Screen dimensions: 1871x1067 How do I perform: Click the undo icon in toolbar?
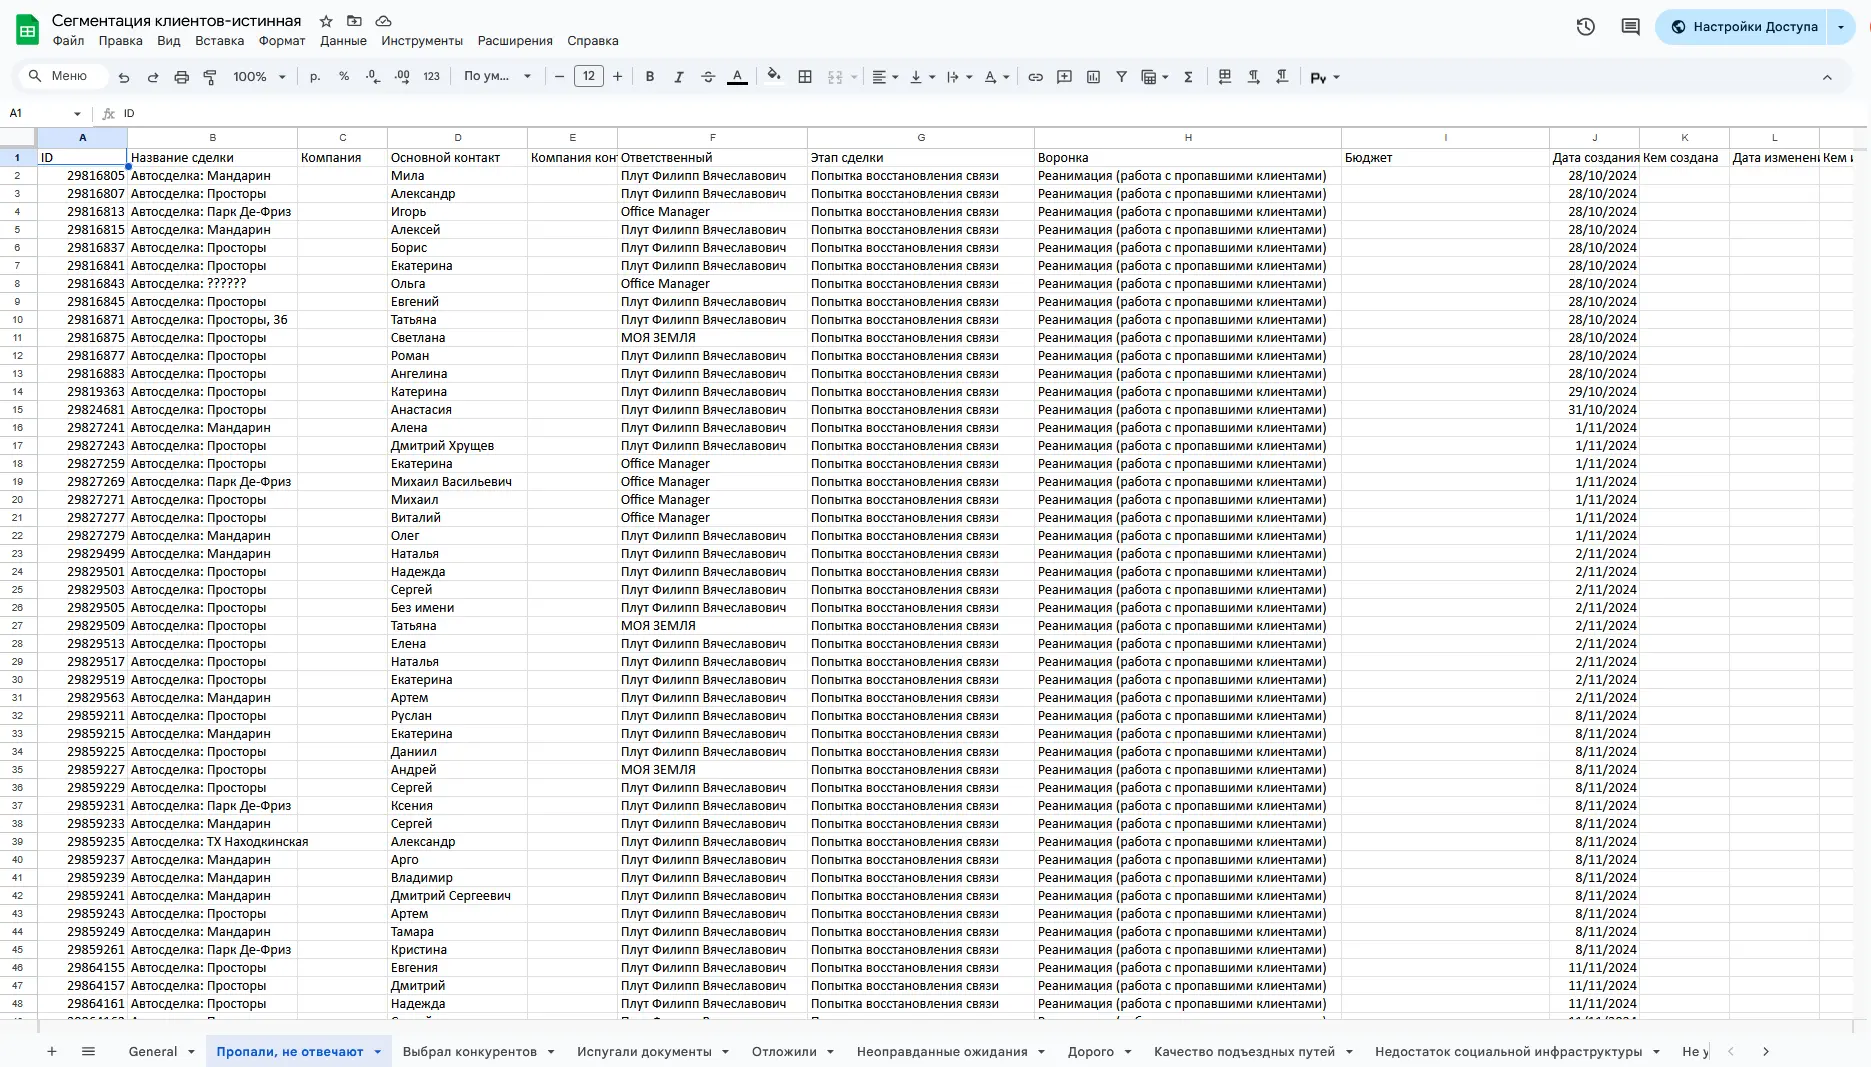pos(124,77)
